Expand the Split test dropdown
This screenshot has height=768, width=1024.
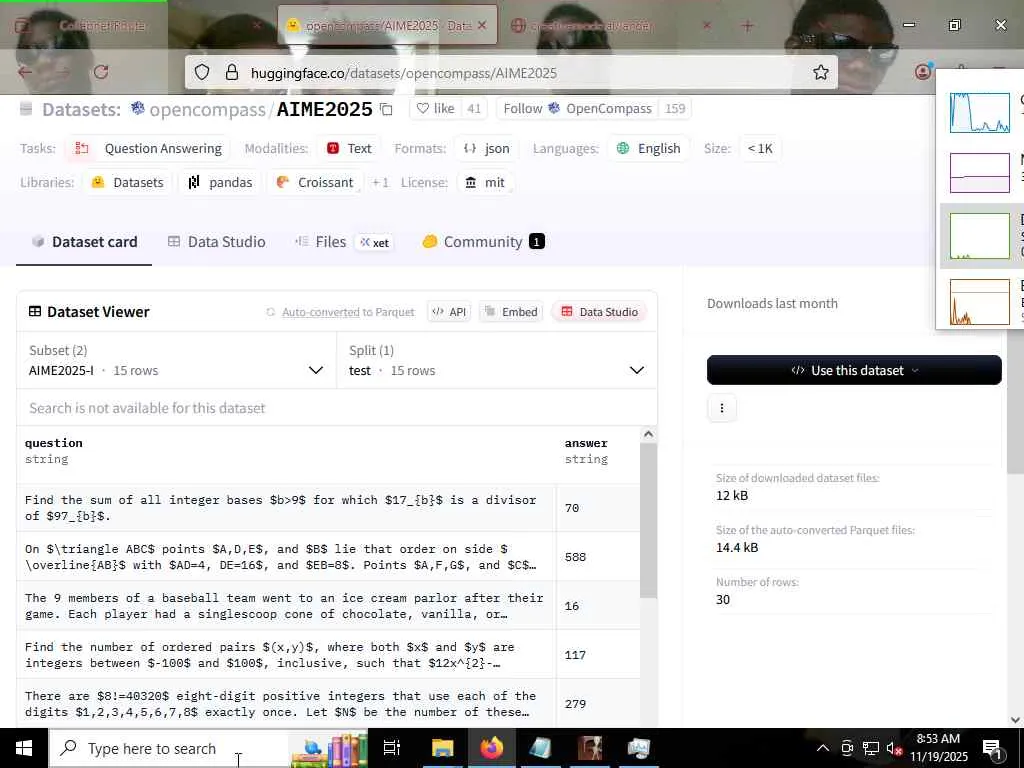pos(497,360)
